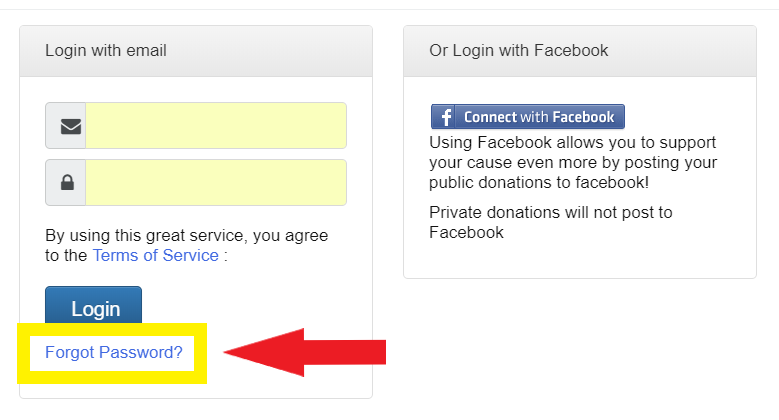779x420 pixels.
Task: Click the red arrow pointing at Forgot Password
Action: (x=300, y=352)
